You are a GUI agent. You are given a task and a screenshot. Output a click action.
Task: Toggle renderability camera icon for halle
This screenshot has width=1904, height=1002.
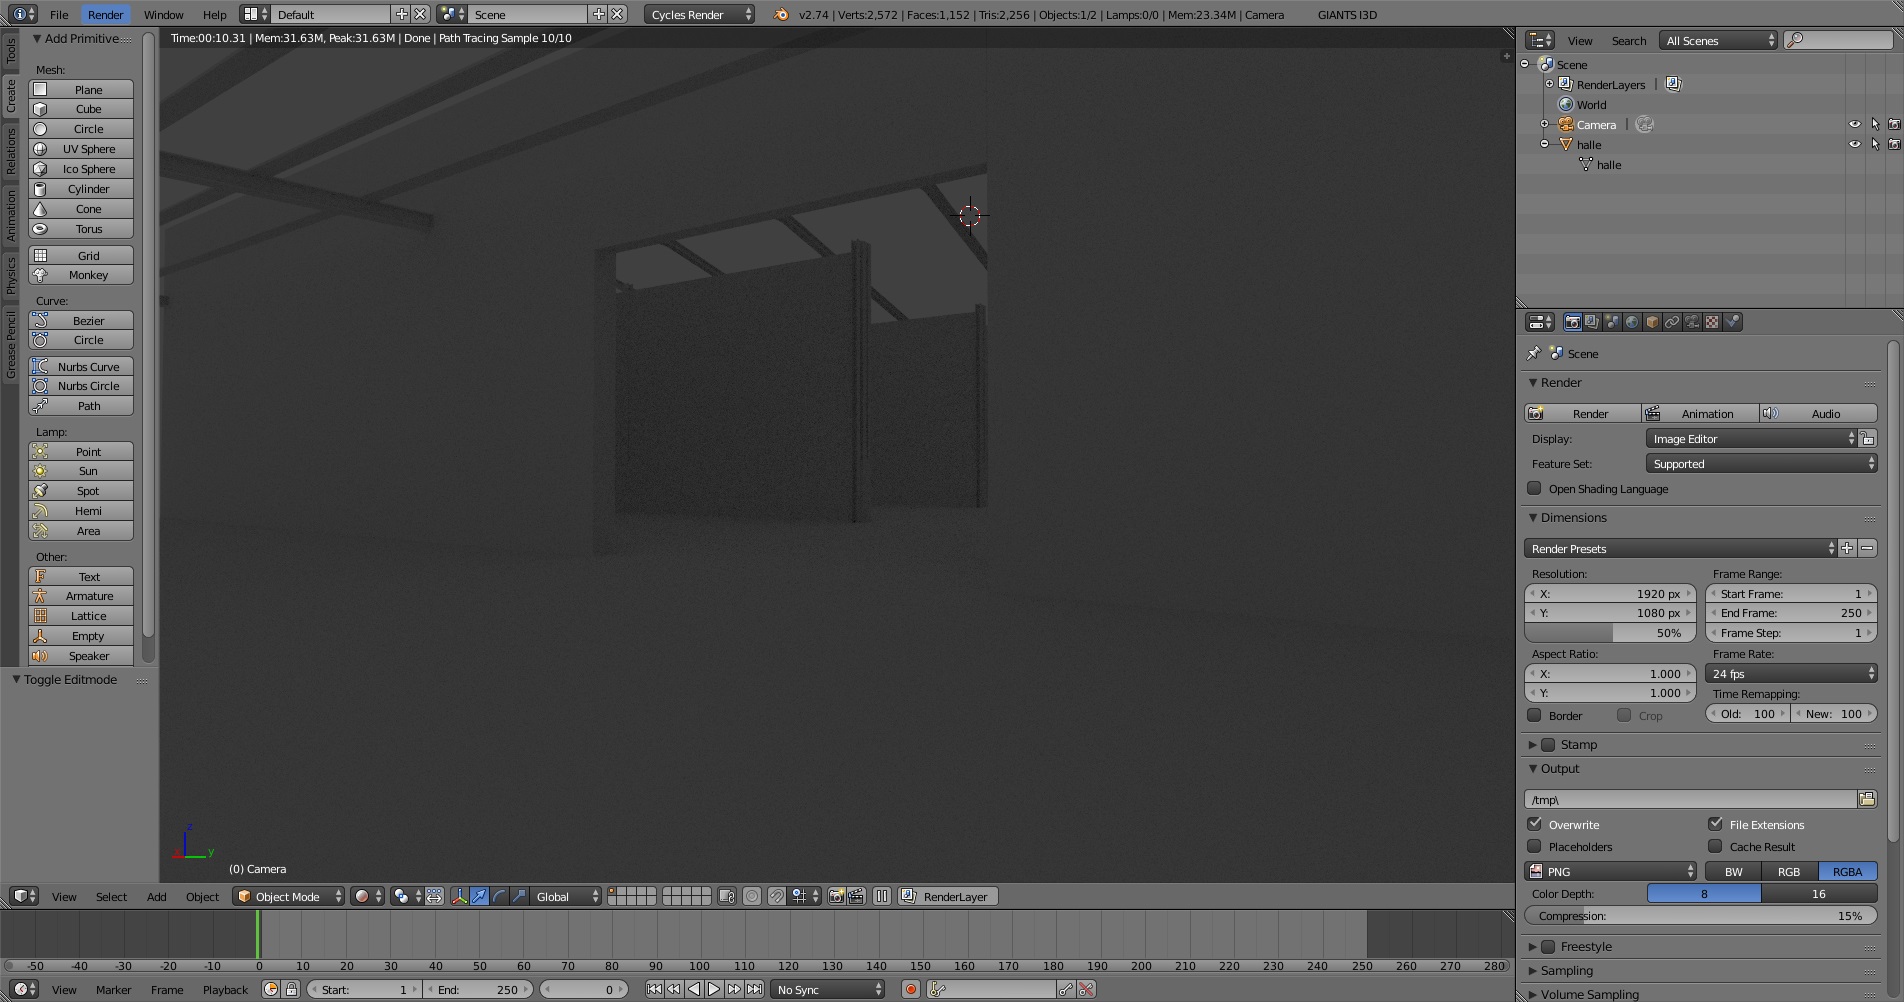coord(1893,145)
